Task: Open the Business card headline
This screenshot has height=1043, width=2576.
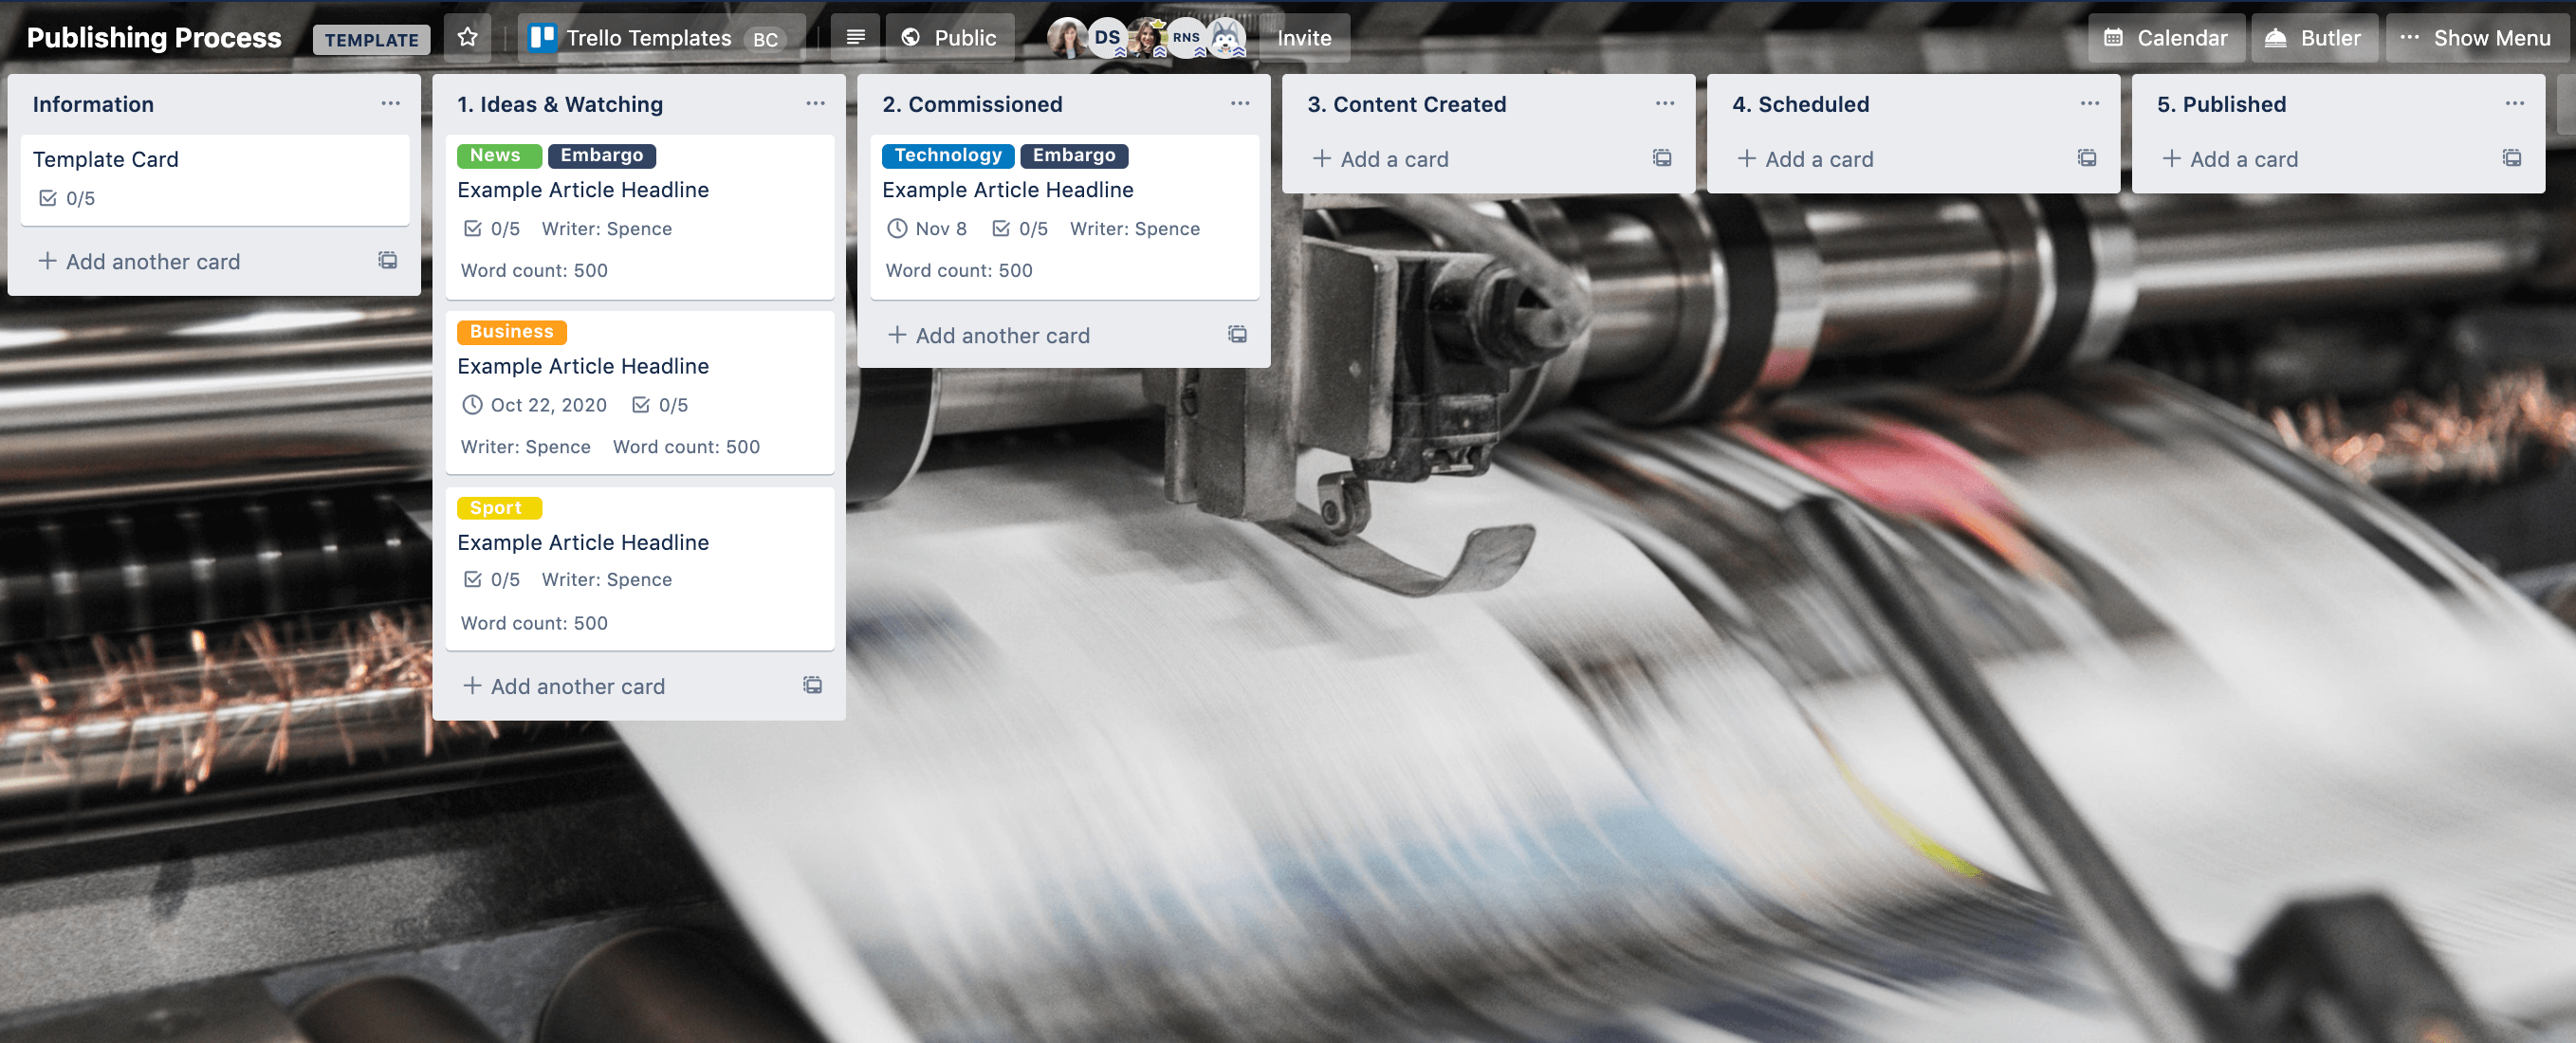Action: pyautogui.click(x=583, y=366)
